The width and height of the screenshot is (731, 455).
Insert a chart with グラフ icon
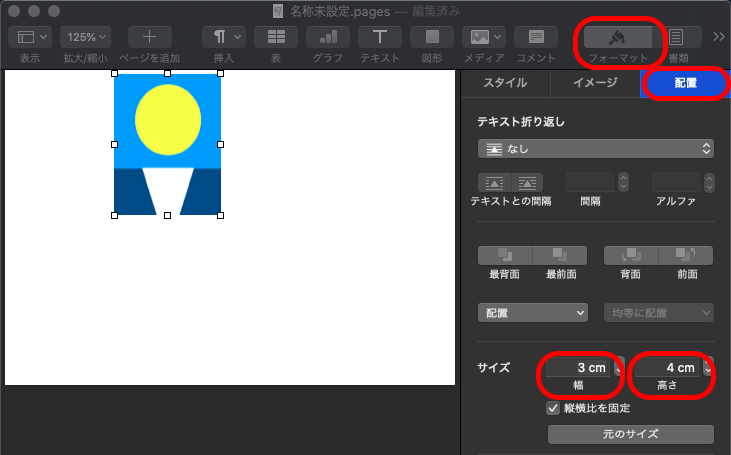[328, 37]
